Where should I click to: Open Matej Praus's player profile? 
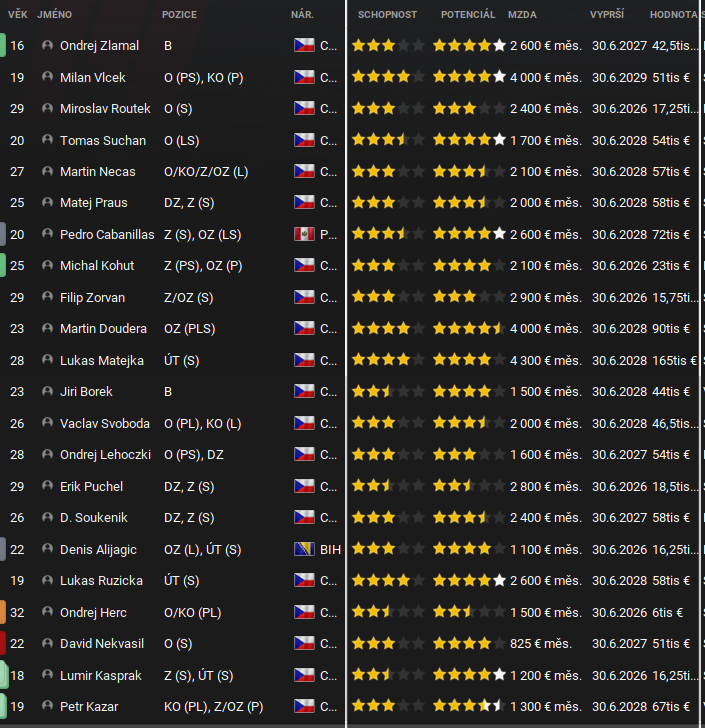94,203
